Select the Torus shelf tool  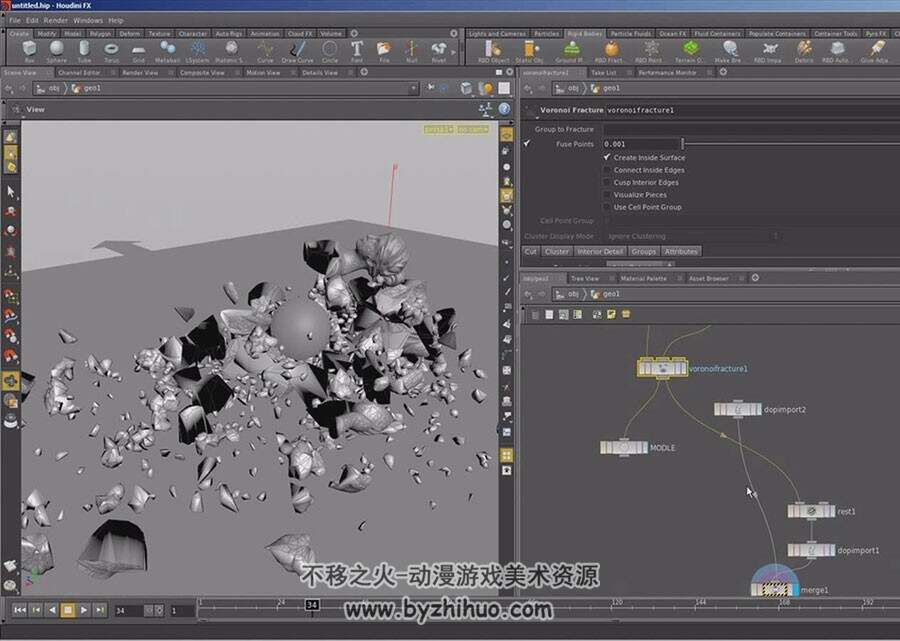pyautogui.click(x=111, y=51)
